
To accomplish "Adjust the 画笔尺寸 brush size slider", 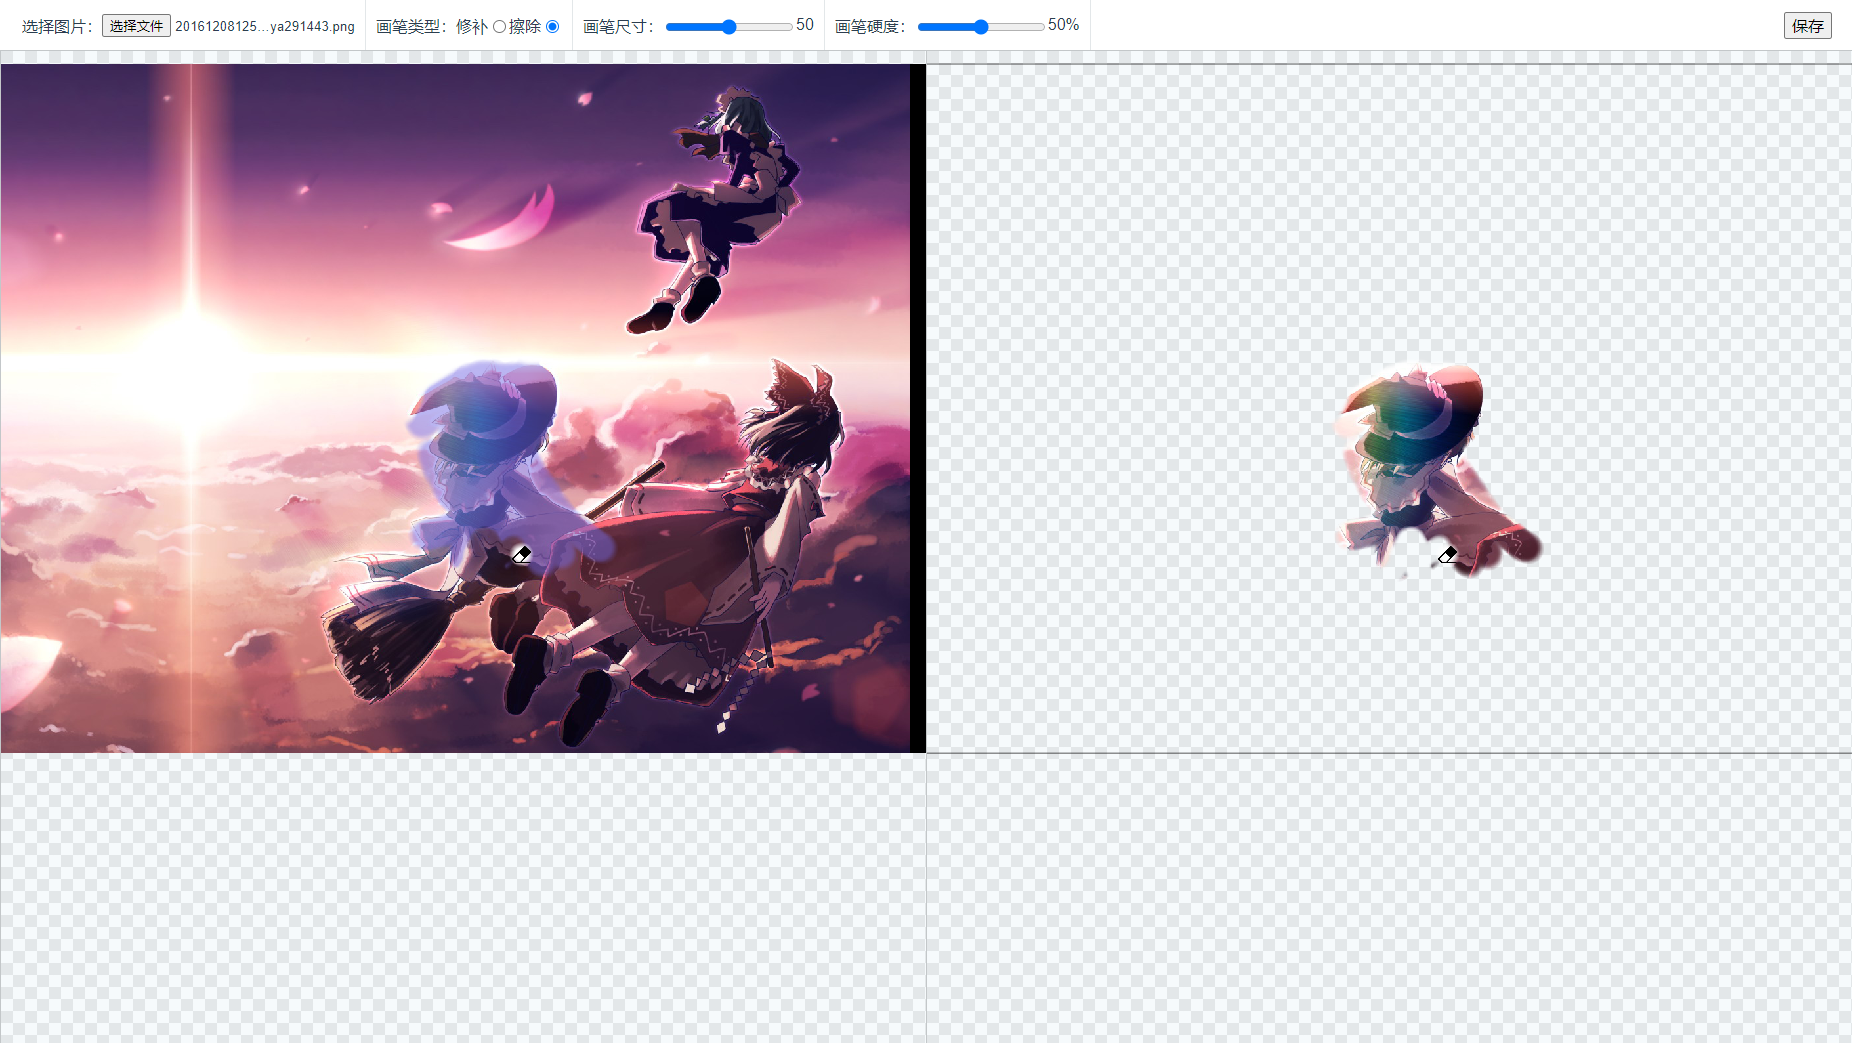I will point(729,27).
